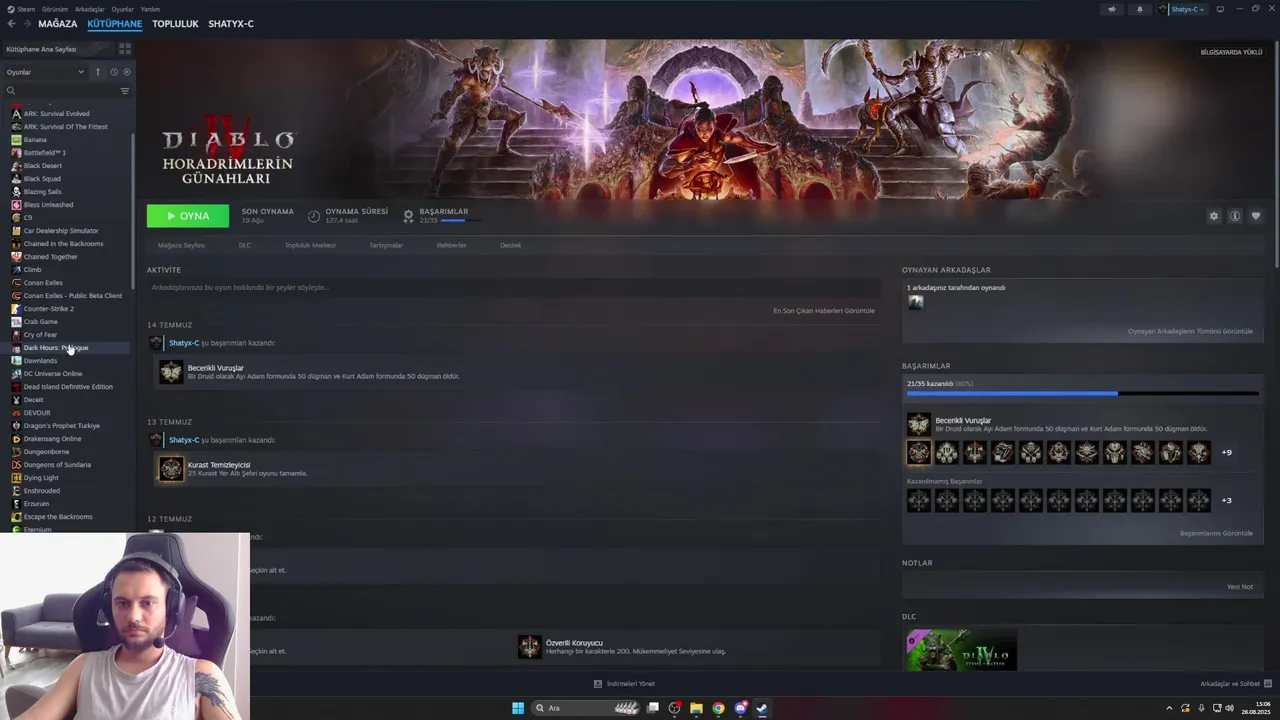The image size is (1280, 720).
Task: Open Friends and Chat icon
Action: pos(1268,684)
